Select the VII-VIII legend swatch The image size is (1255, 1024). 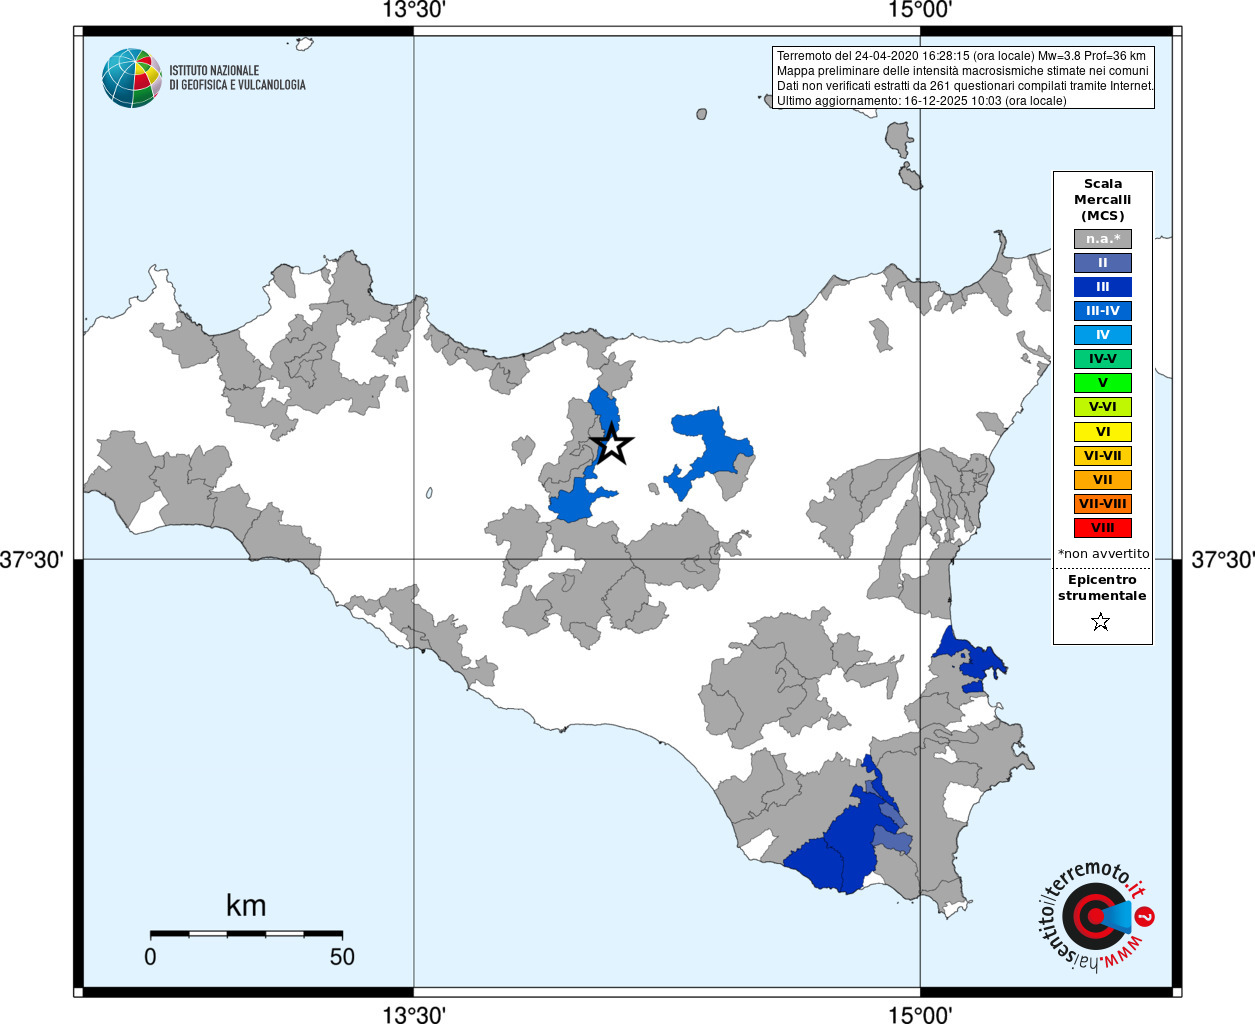[x=1103, y=504]
